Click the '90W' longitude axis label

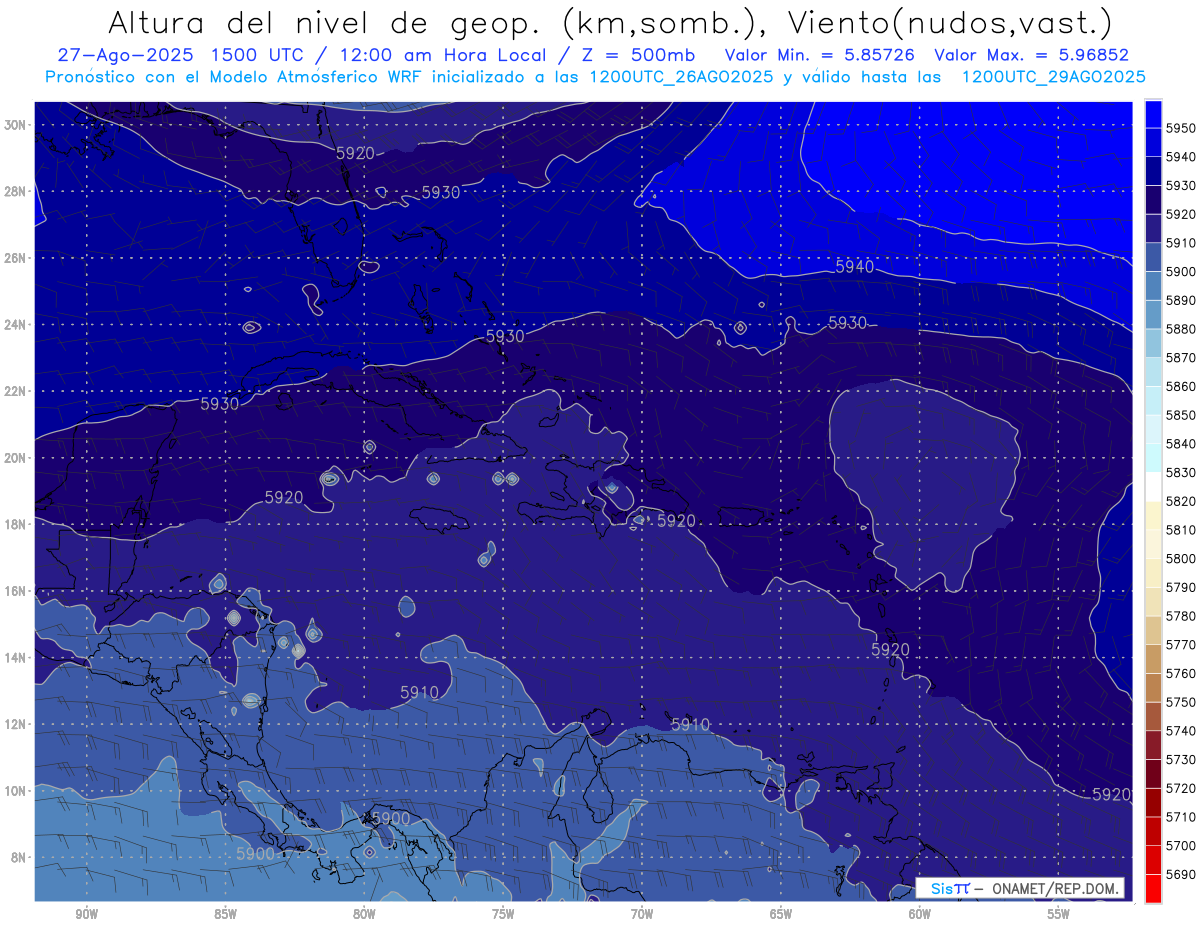pyautogui.click(x=86, y=914)
